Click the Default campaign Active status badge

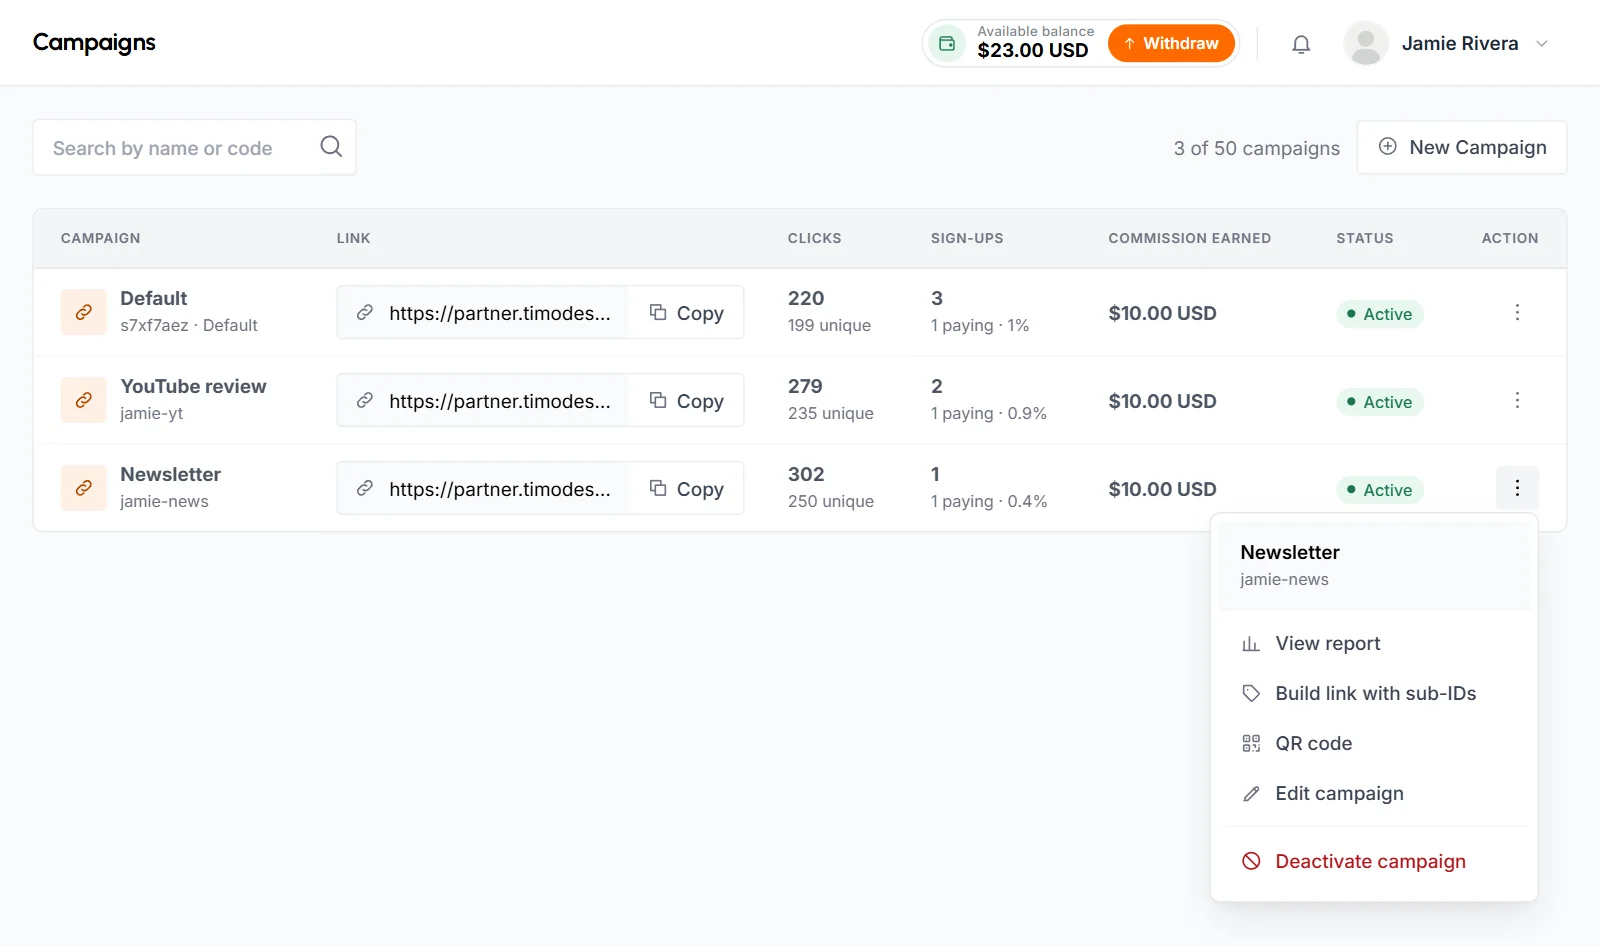pyautogui.click(x=1380, y=314)
